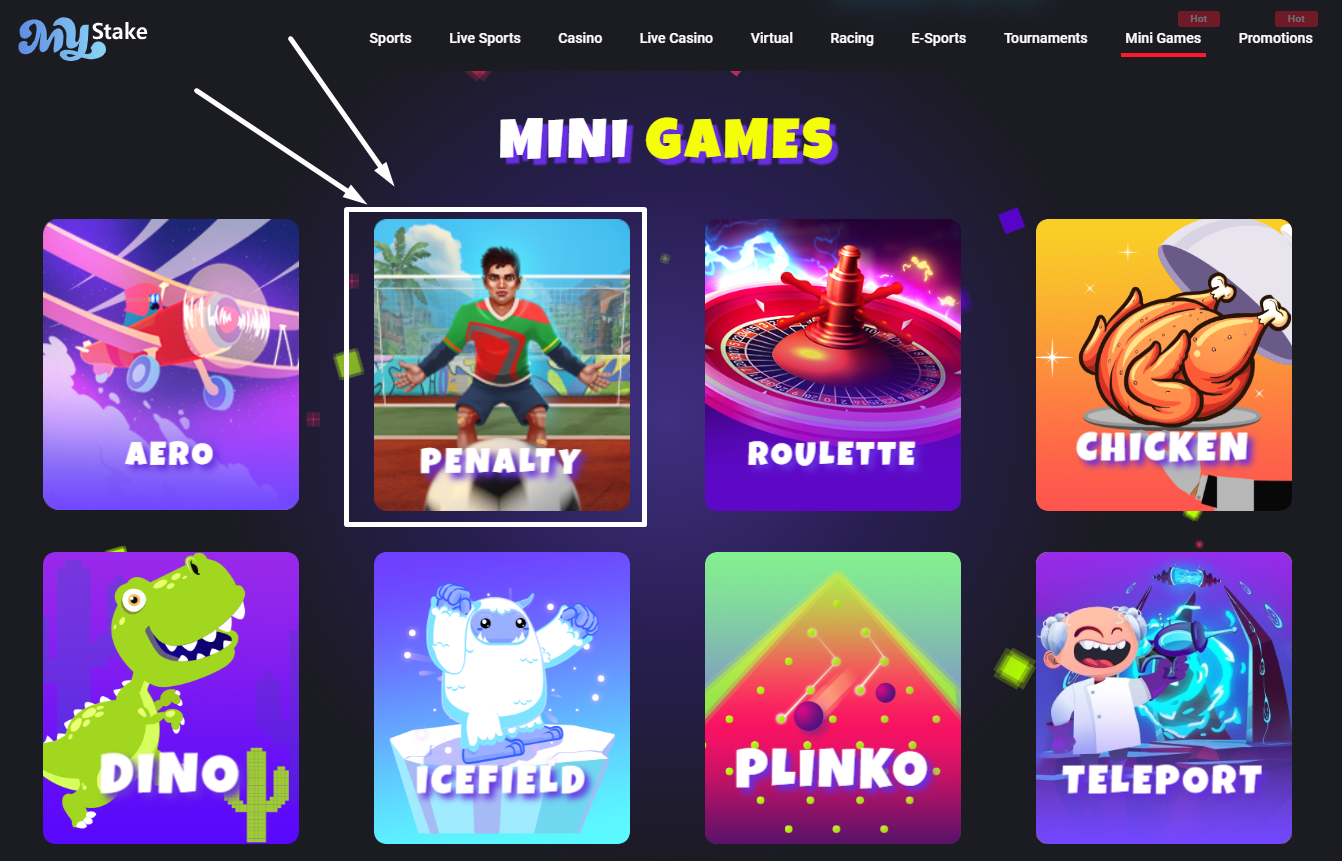The height and width of the screenshot is (861, 1342).
Task: Select the Teleport scientist game
Action: point(1164,698)
